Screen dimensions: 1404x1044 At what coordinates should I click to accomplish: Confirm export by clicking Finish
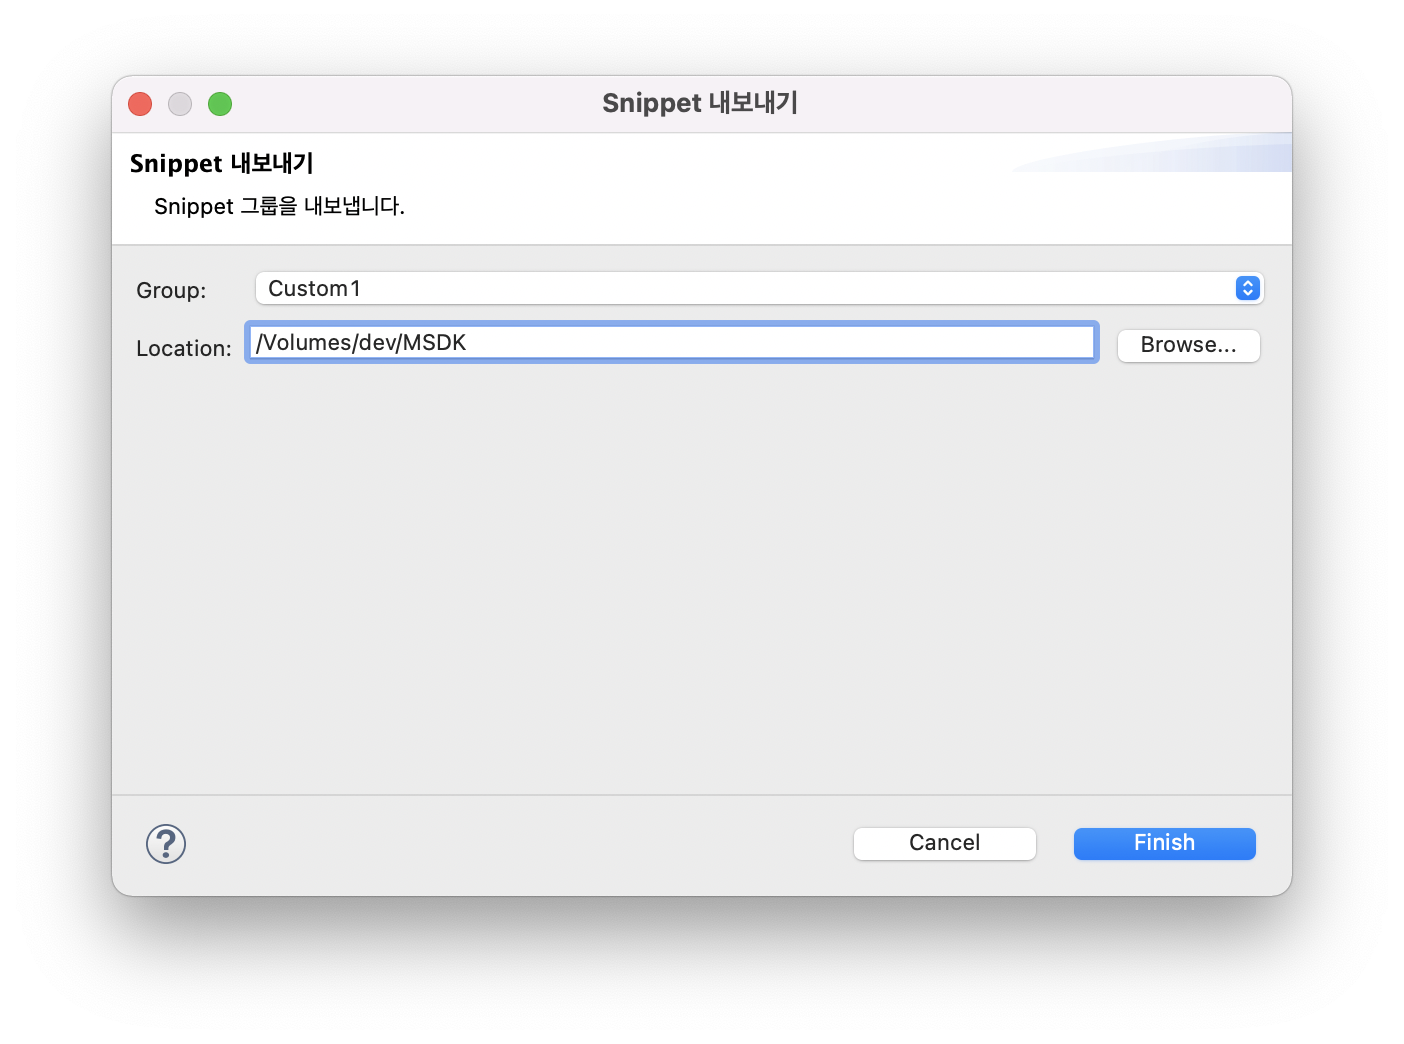1164,843
